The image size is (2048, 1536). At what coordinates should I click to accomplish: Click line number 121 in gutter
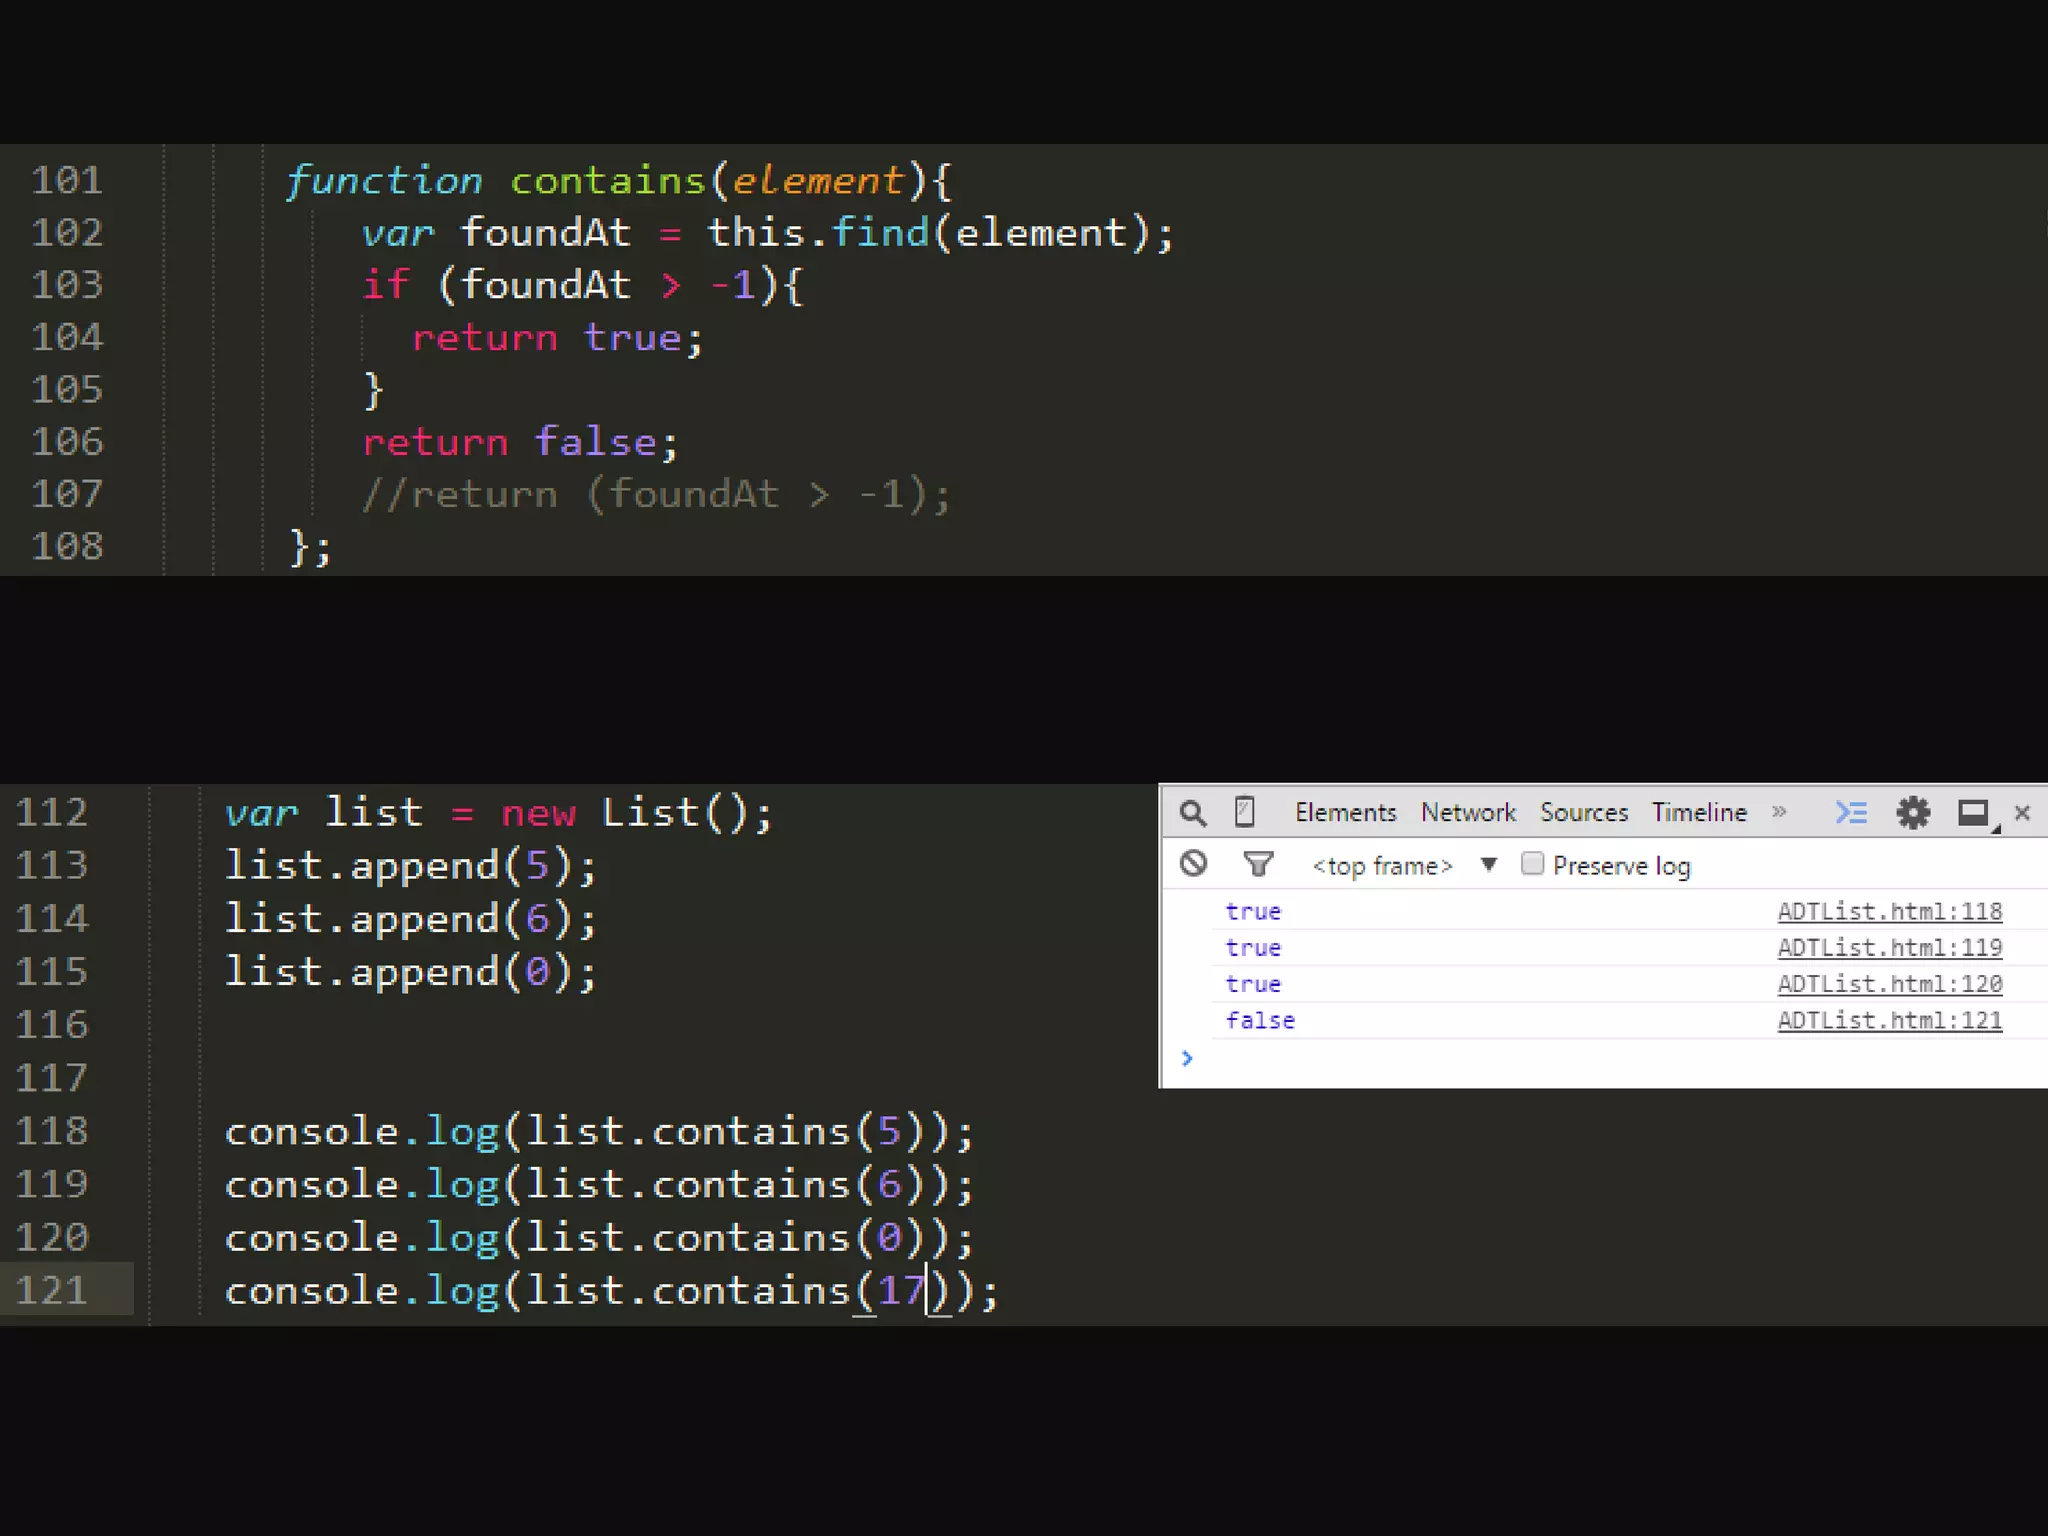pyautogui.click(x=52, y=1290)
